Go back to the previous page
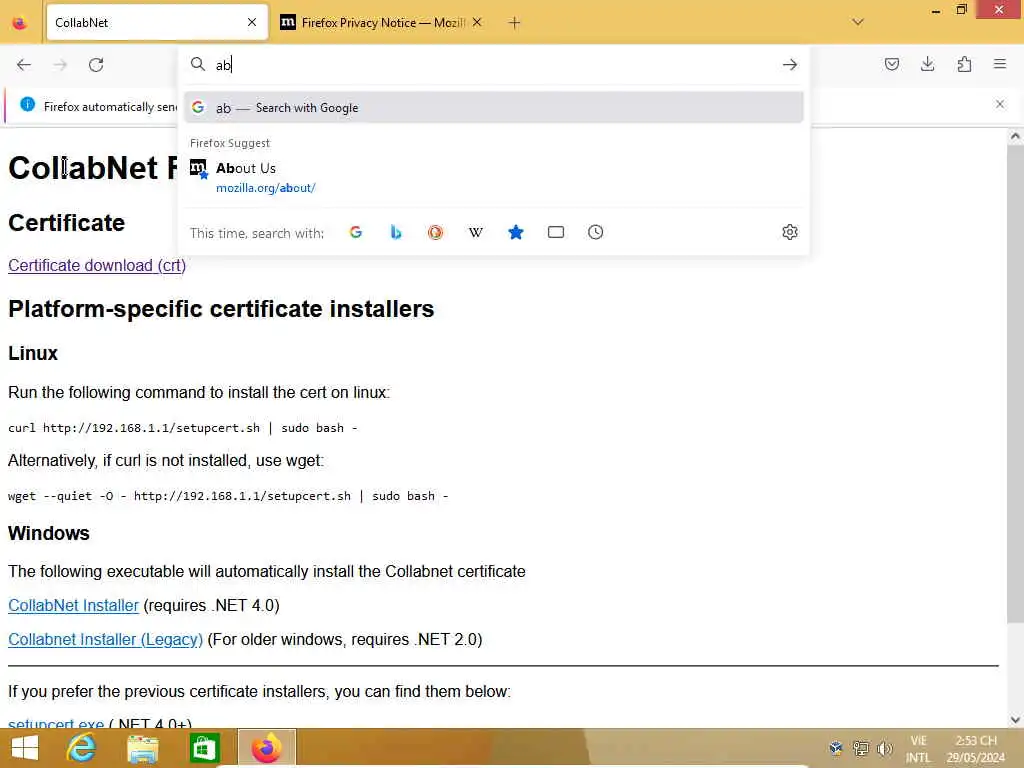Viewport: 1024px width, 768px height. click(x=24, y=65)
